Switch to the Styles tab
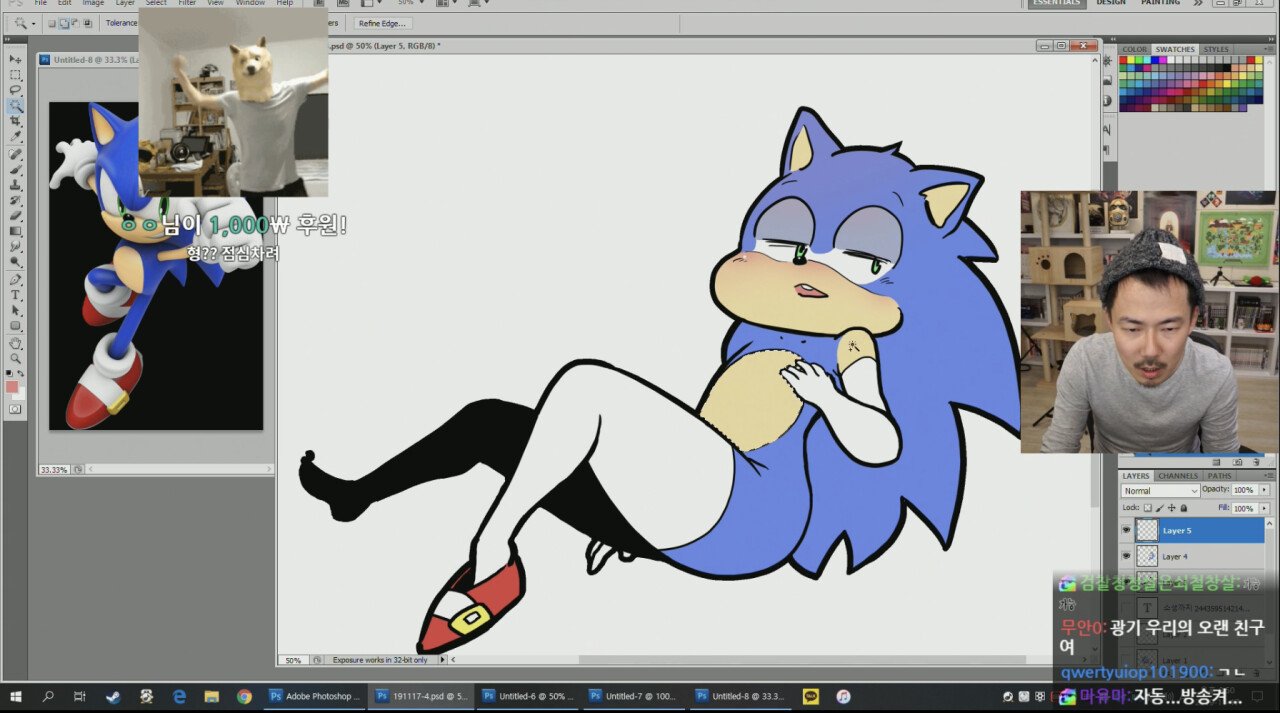Image resolution: width=1280 pixels, height=713 pixels. click(x=1216, y=49)
